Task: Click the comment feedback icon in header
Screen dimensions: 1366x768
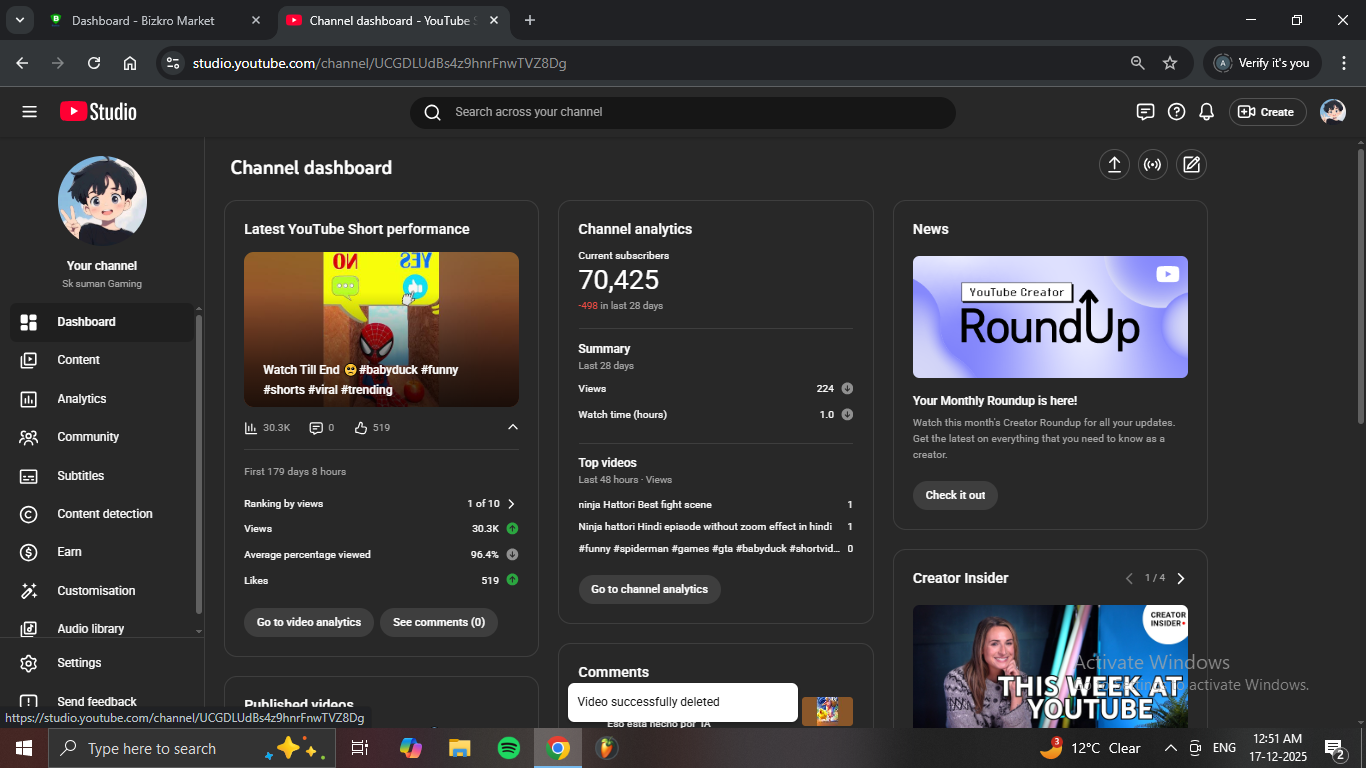Action: click(x=1145, y=112)
